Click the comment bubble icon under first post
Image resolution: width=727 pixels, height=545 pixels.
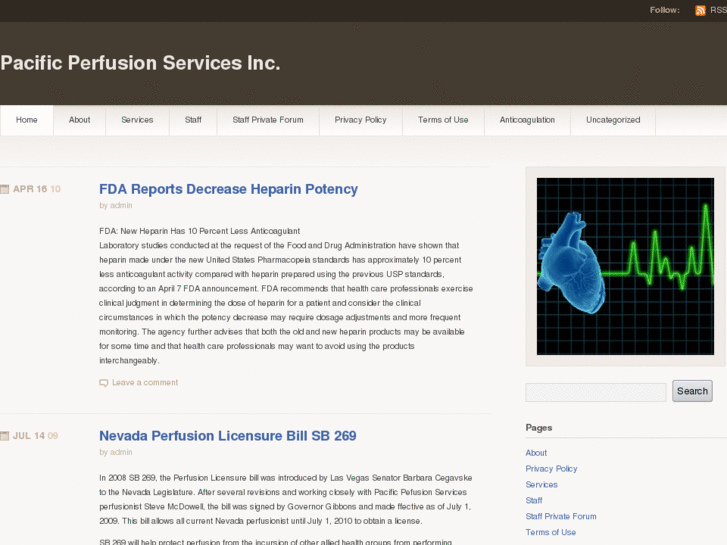(103, 383)
